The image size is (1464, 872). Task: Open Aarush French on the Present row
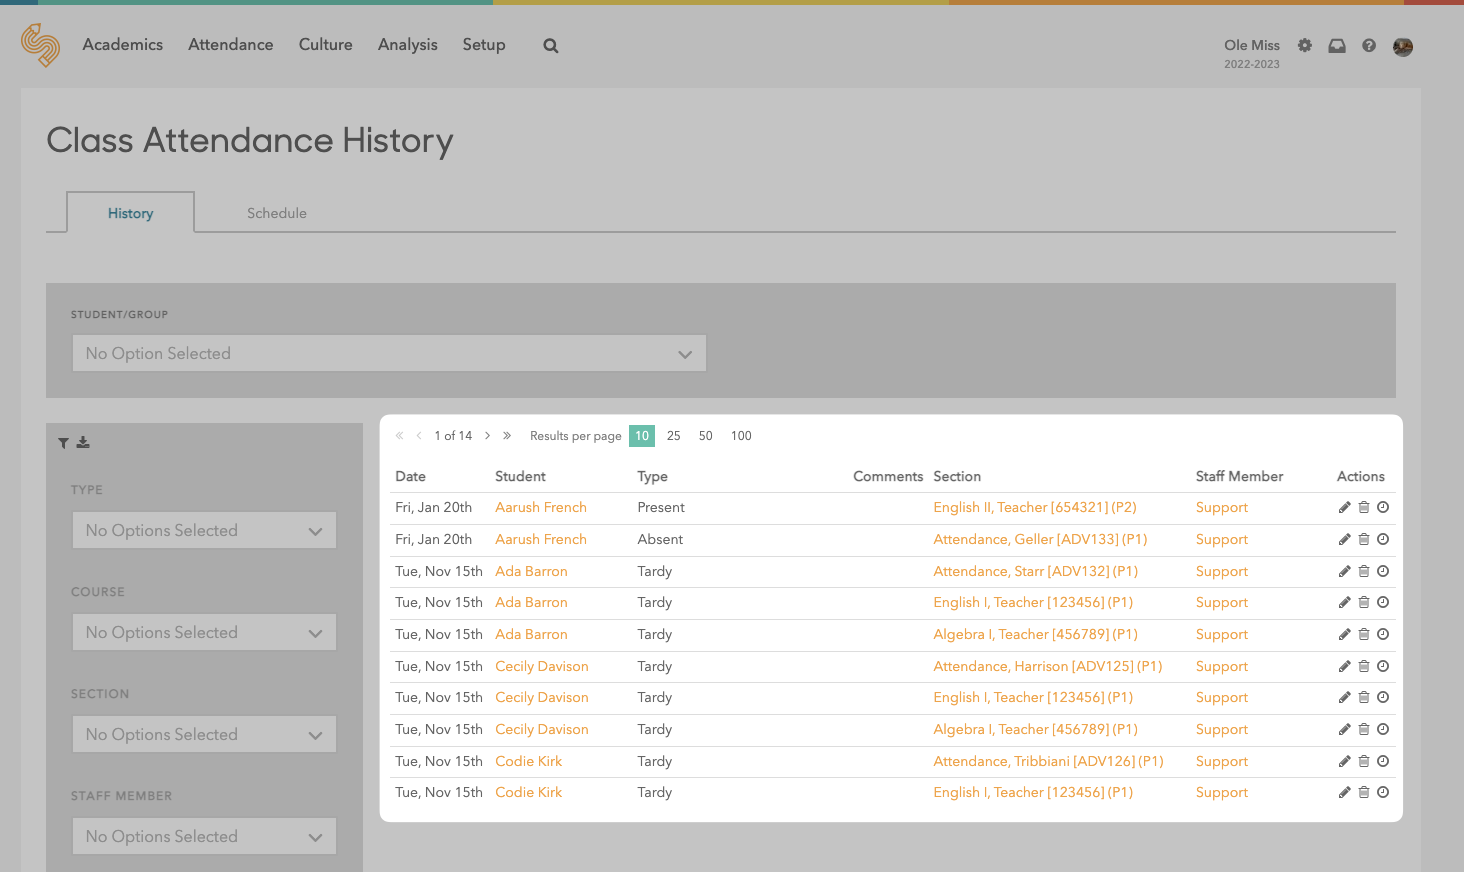541,507
